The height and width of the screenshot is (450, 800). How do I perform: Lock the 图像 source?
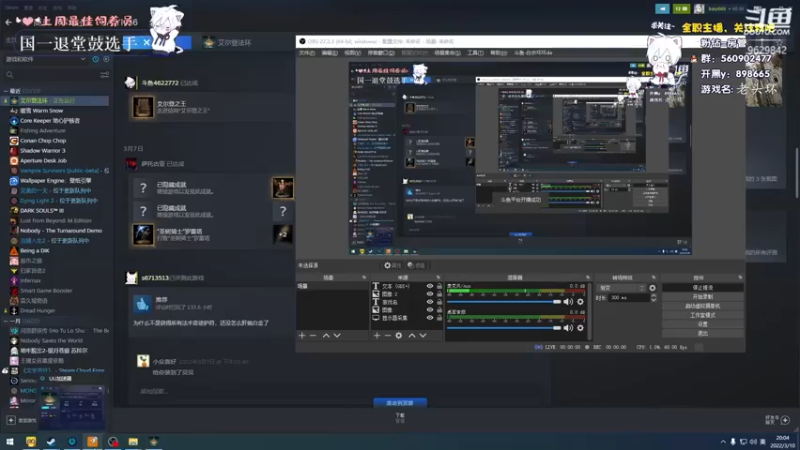[x=439, y=310]
